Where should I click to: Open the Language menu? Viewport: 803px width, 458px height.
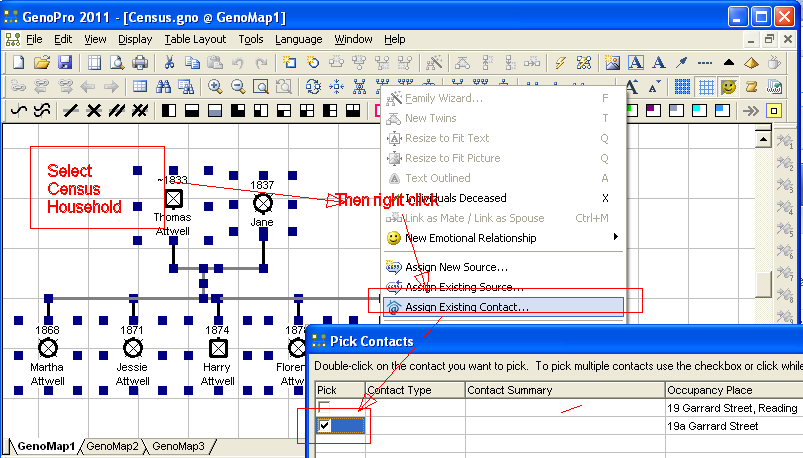tap(299, 39)
